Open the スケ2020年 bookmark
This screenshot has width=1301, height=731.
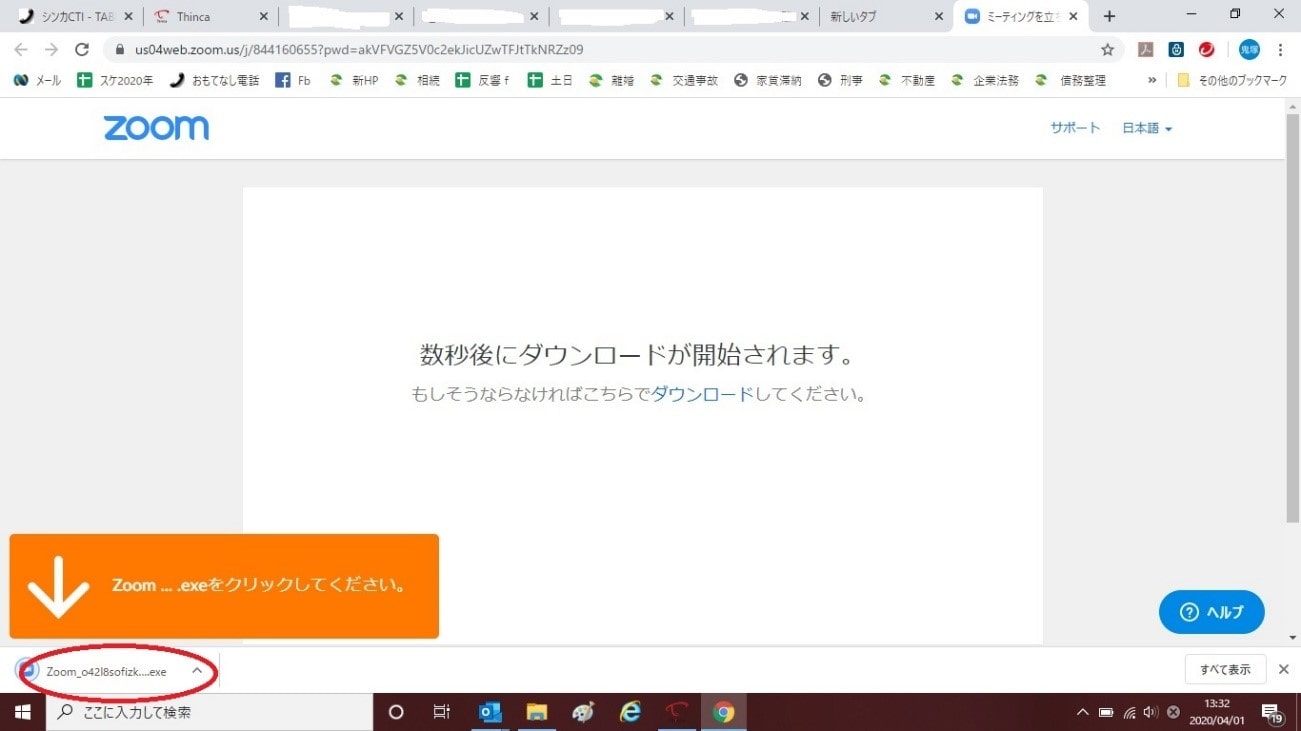pyautogui.click(x=115, y=81)
